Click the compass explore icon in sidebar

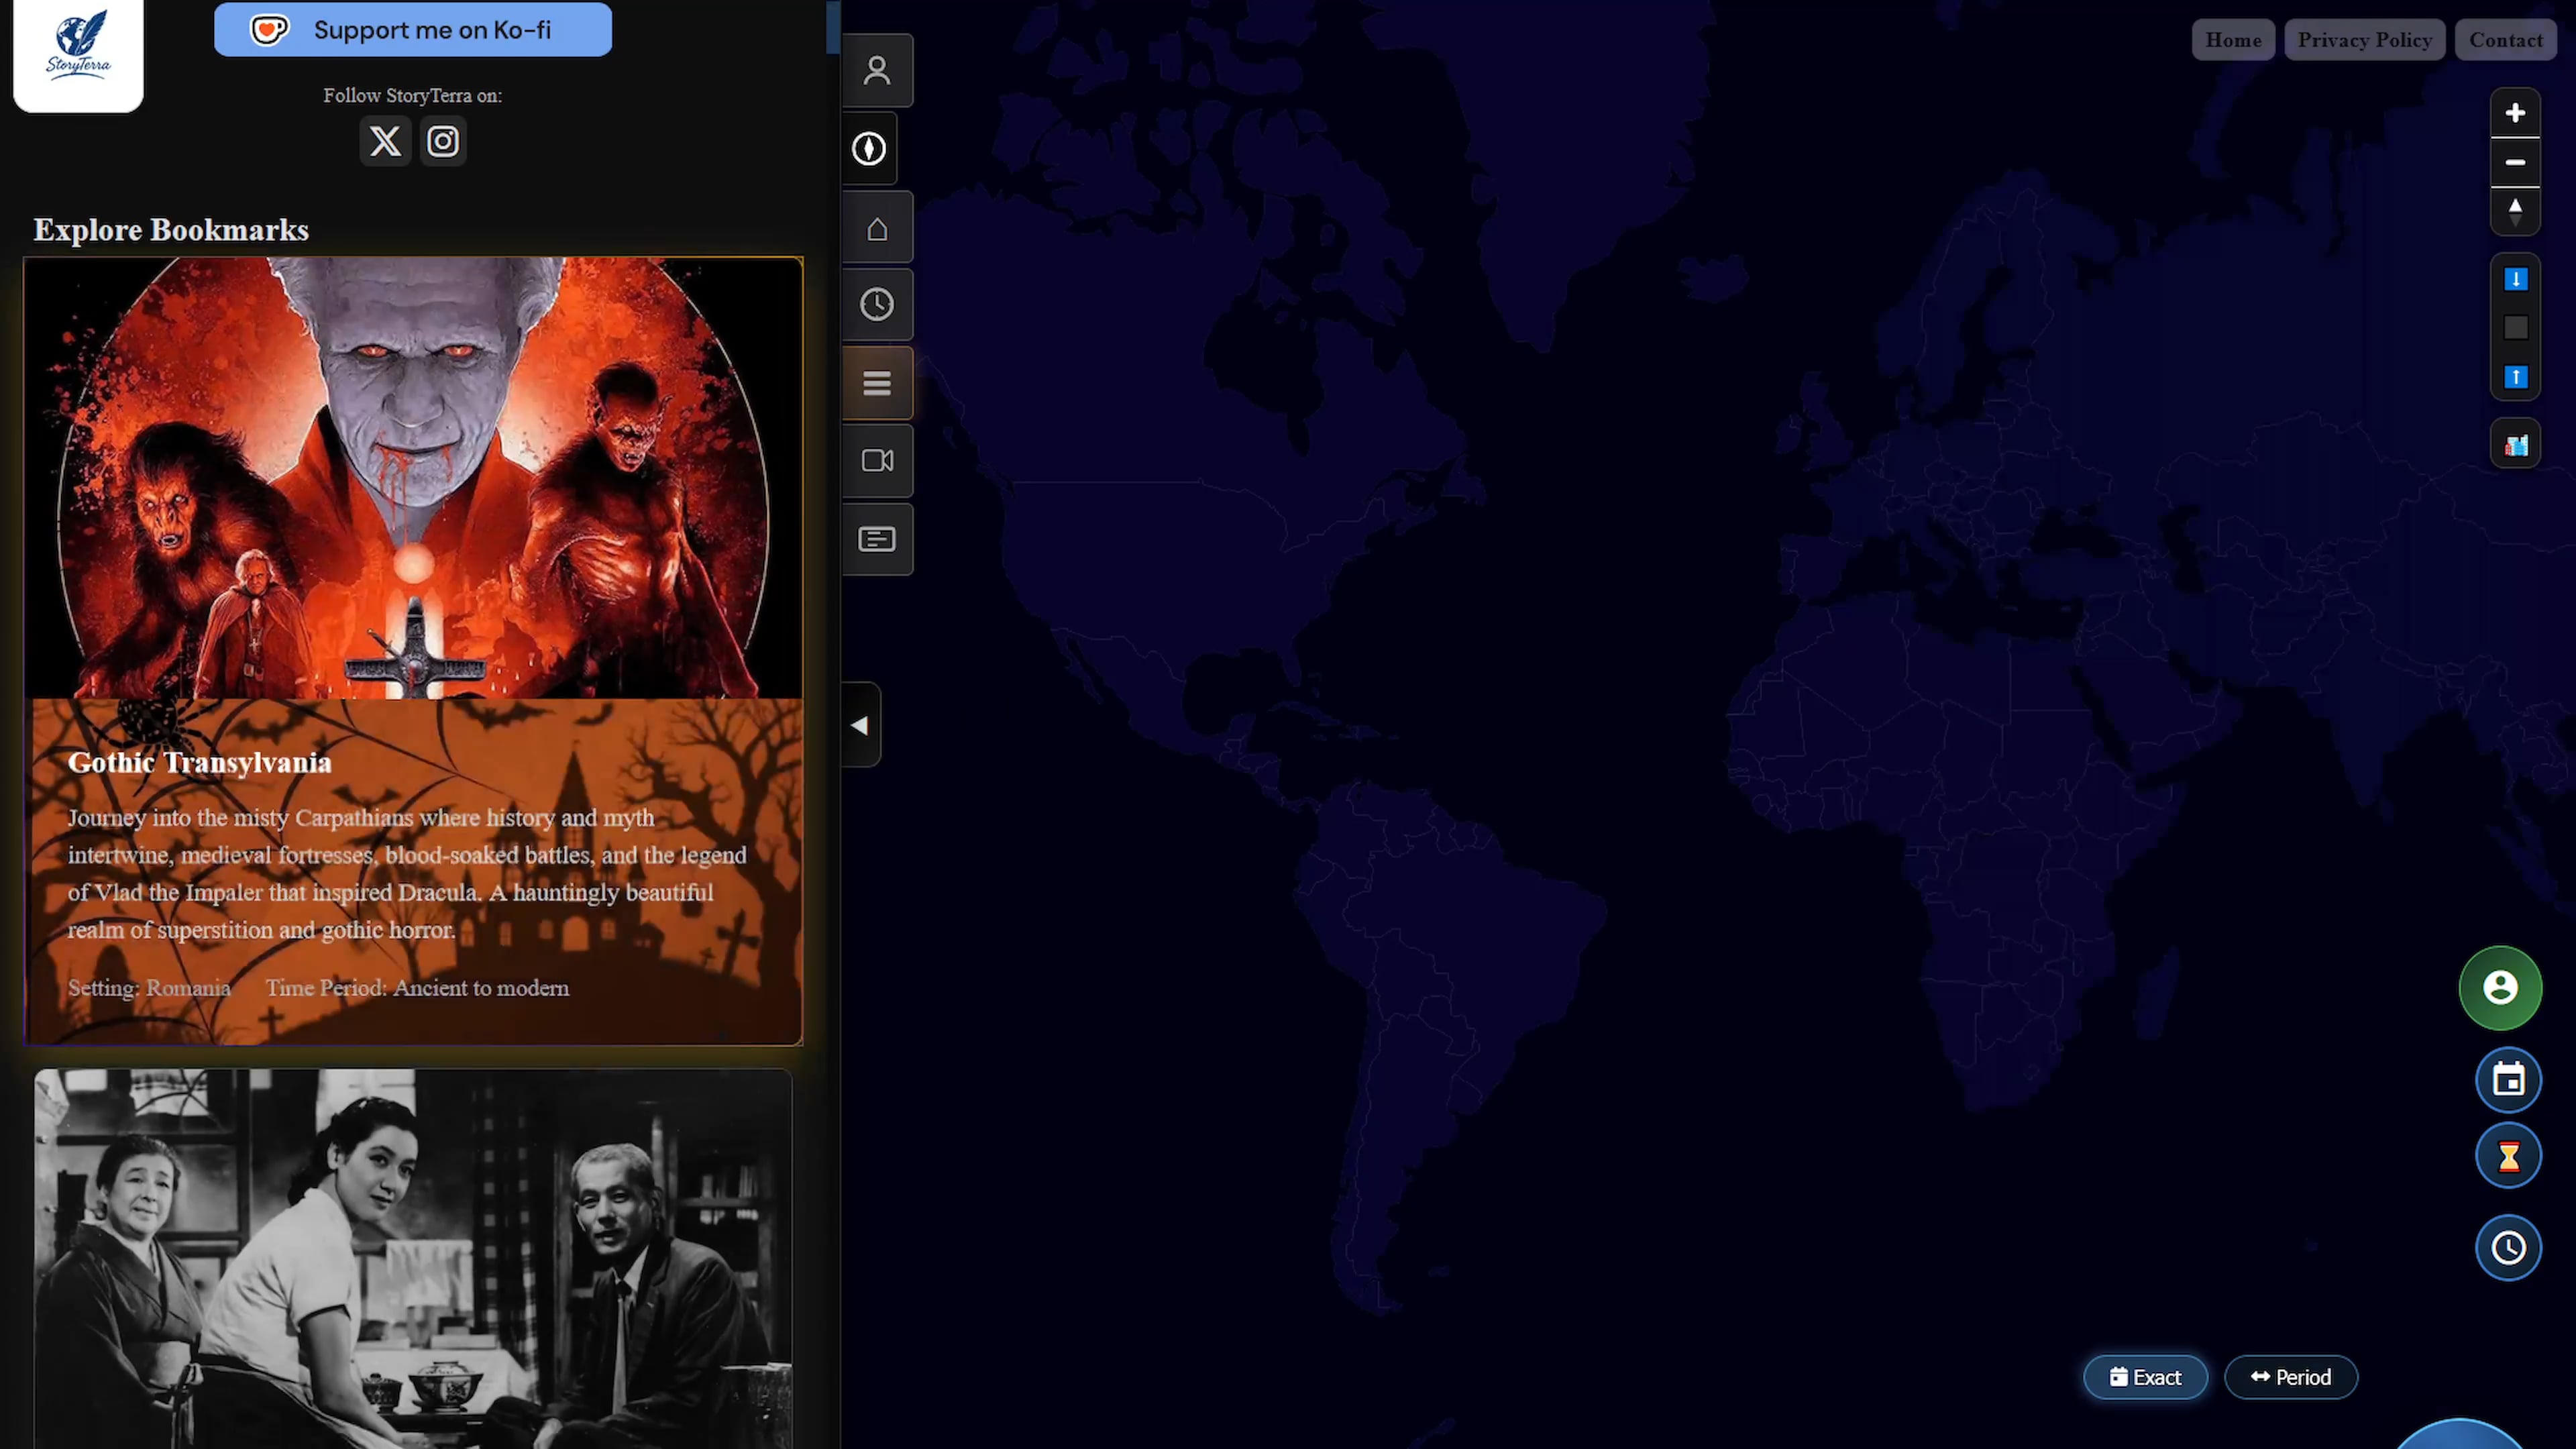[x=868, y=148]
